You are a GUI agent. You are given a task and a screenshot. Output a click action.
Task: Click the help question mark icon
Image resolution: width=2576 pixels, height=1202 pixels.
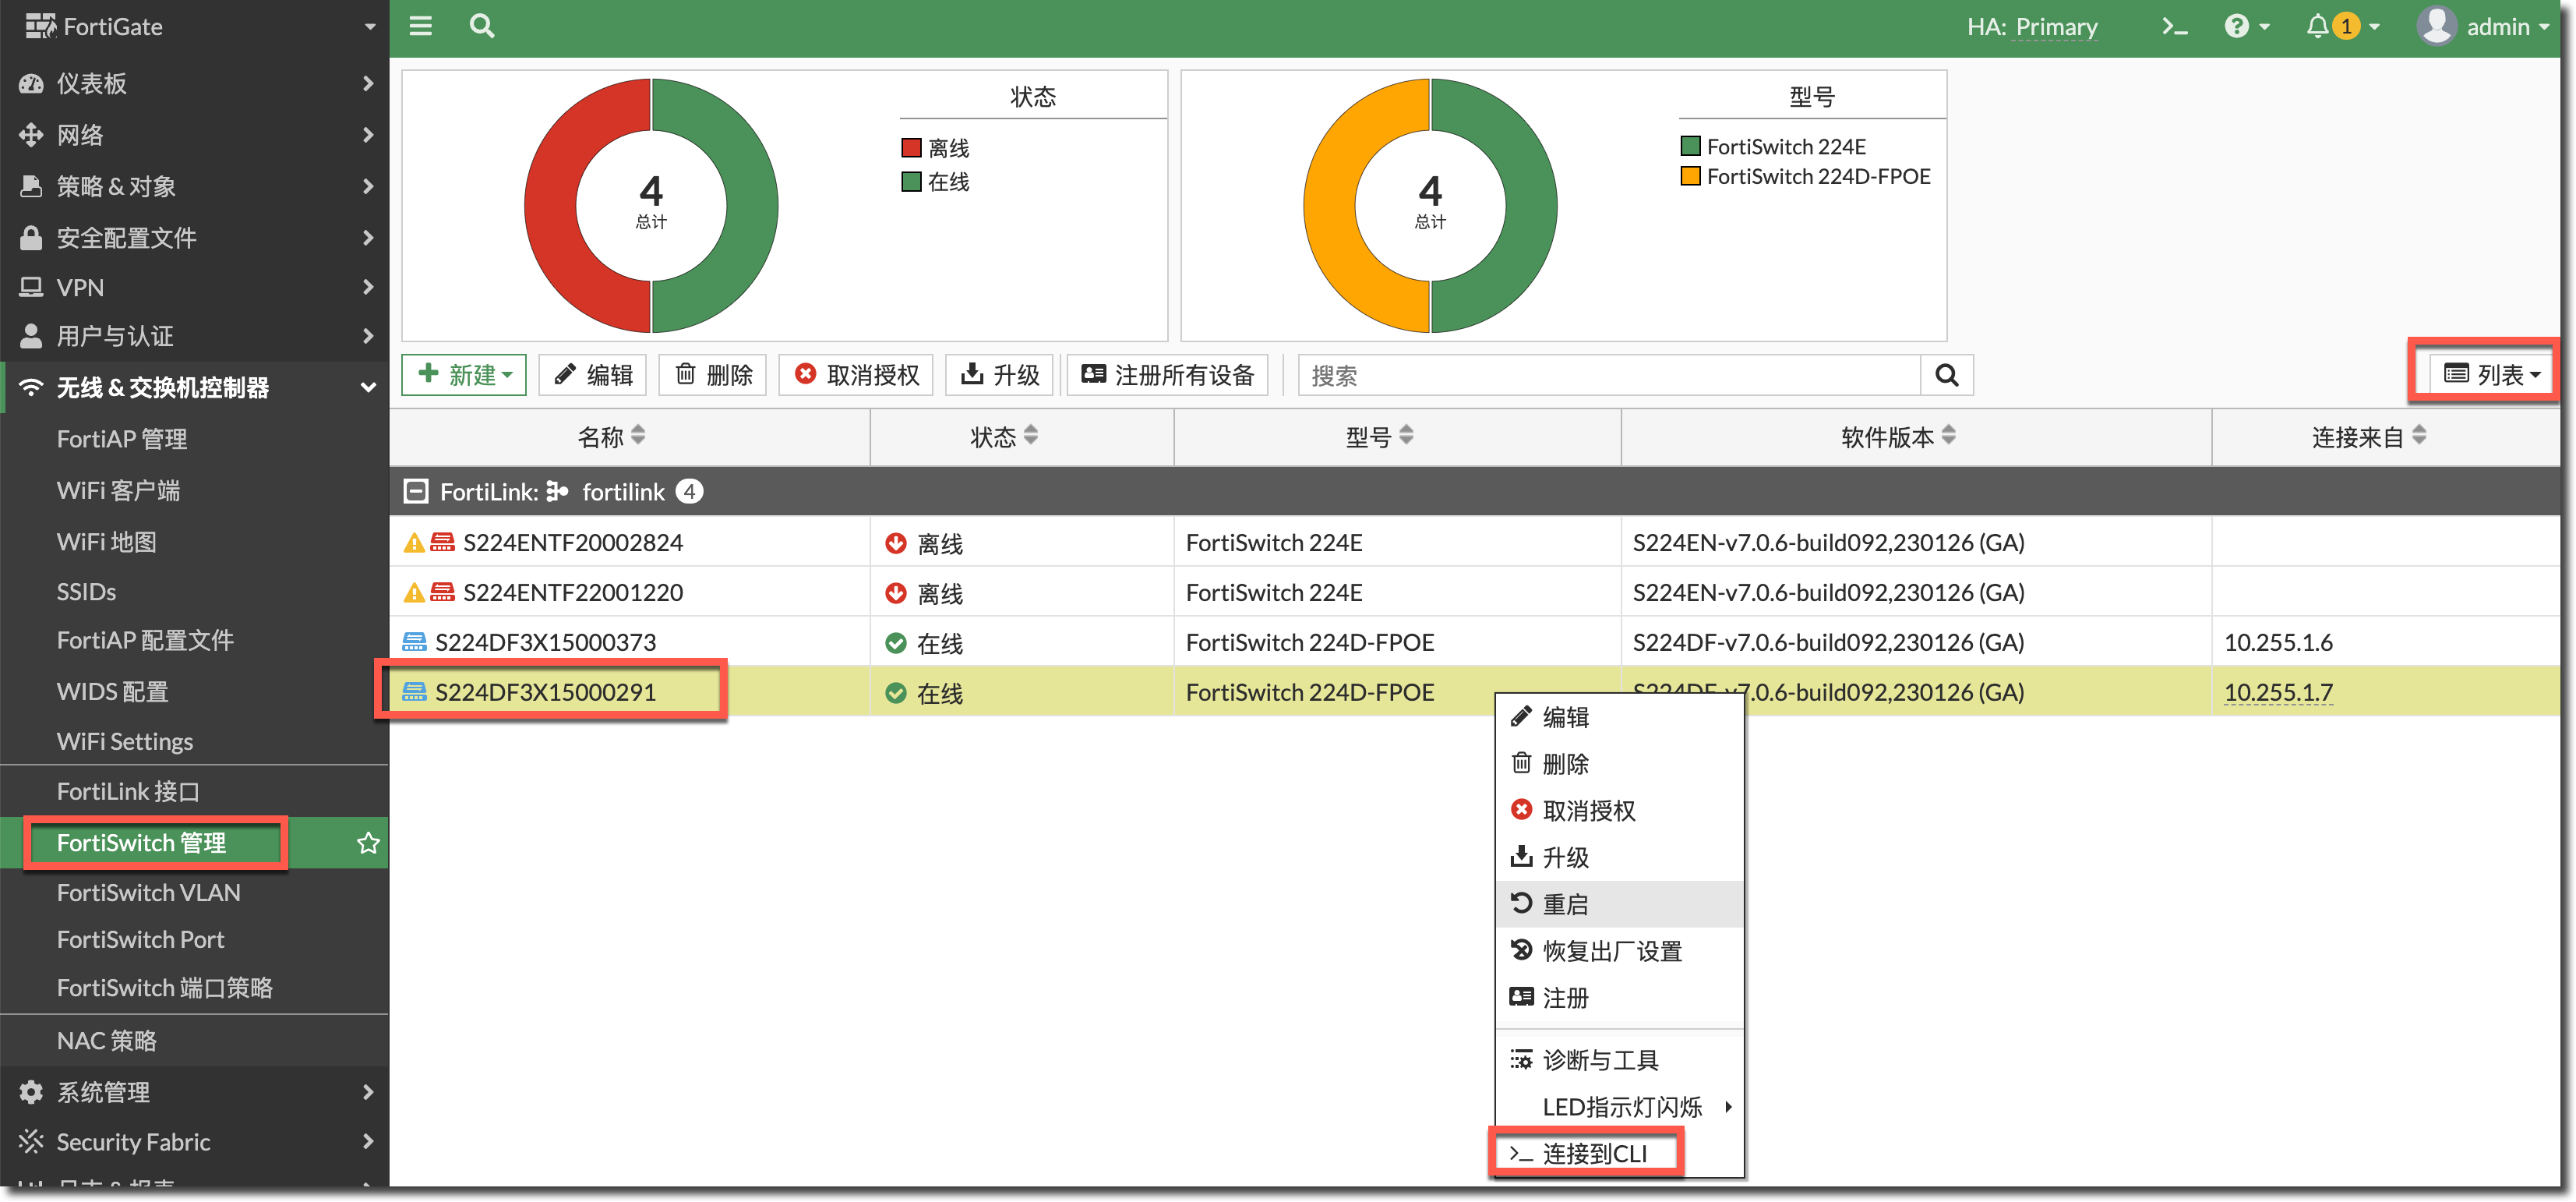(x=2236, y=27)
